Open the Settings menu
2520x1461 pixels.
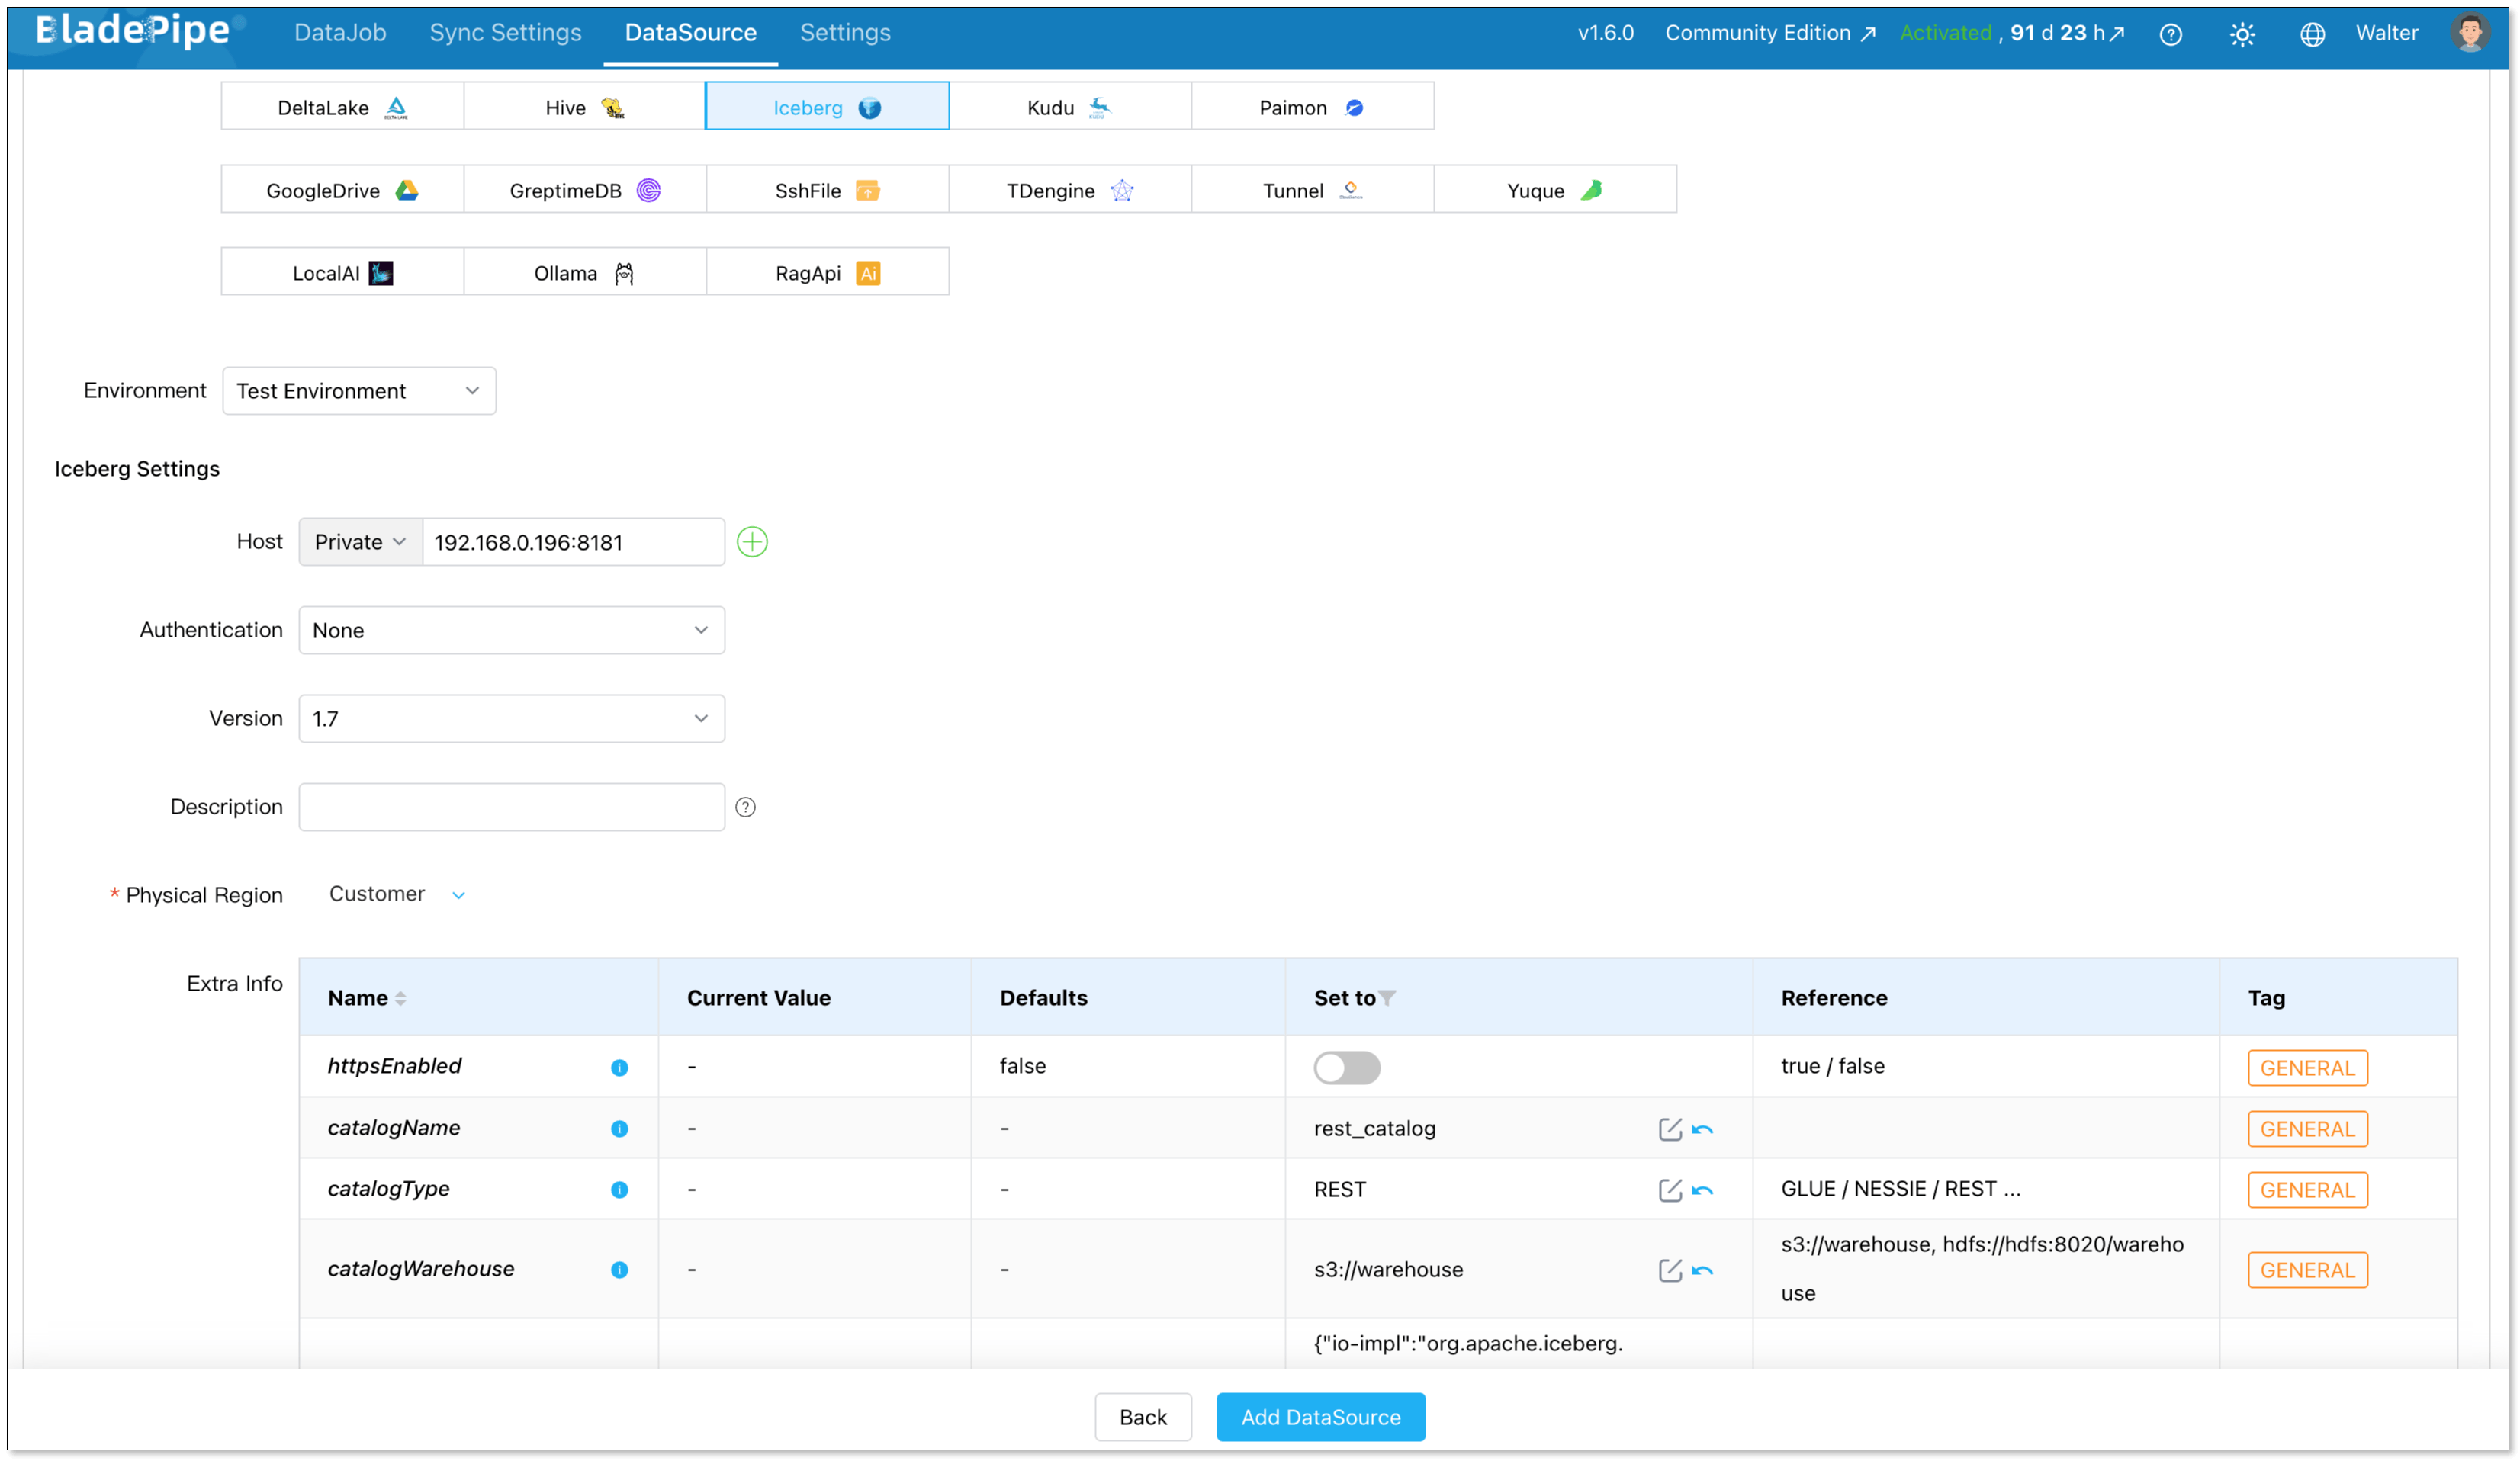tap(845, 33)
